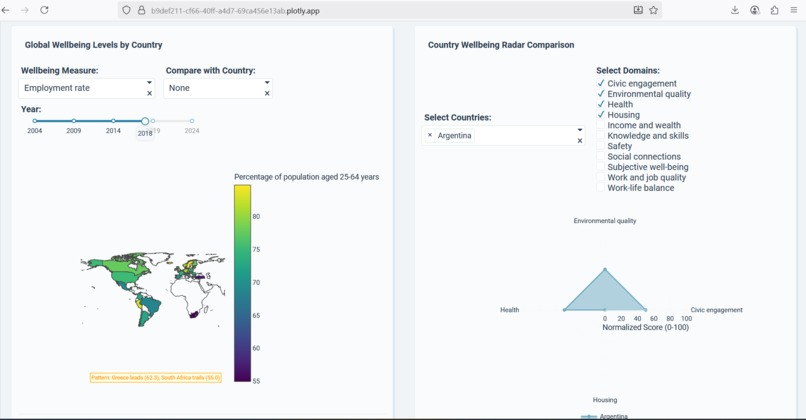
Task: Click the 'Compare with Country:' label
Action: (210, 70)
